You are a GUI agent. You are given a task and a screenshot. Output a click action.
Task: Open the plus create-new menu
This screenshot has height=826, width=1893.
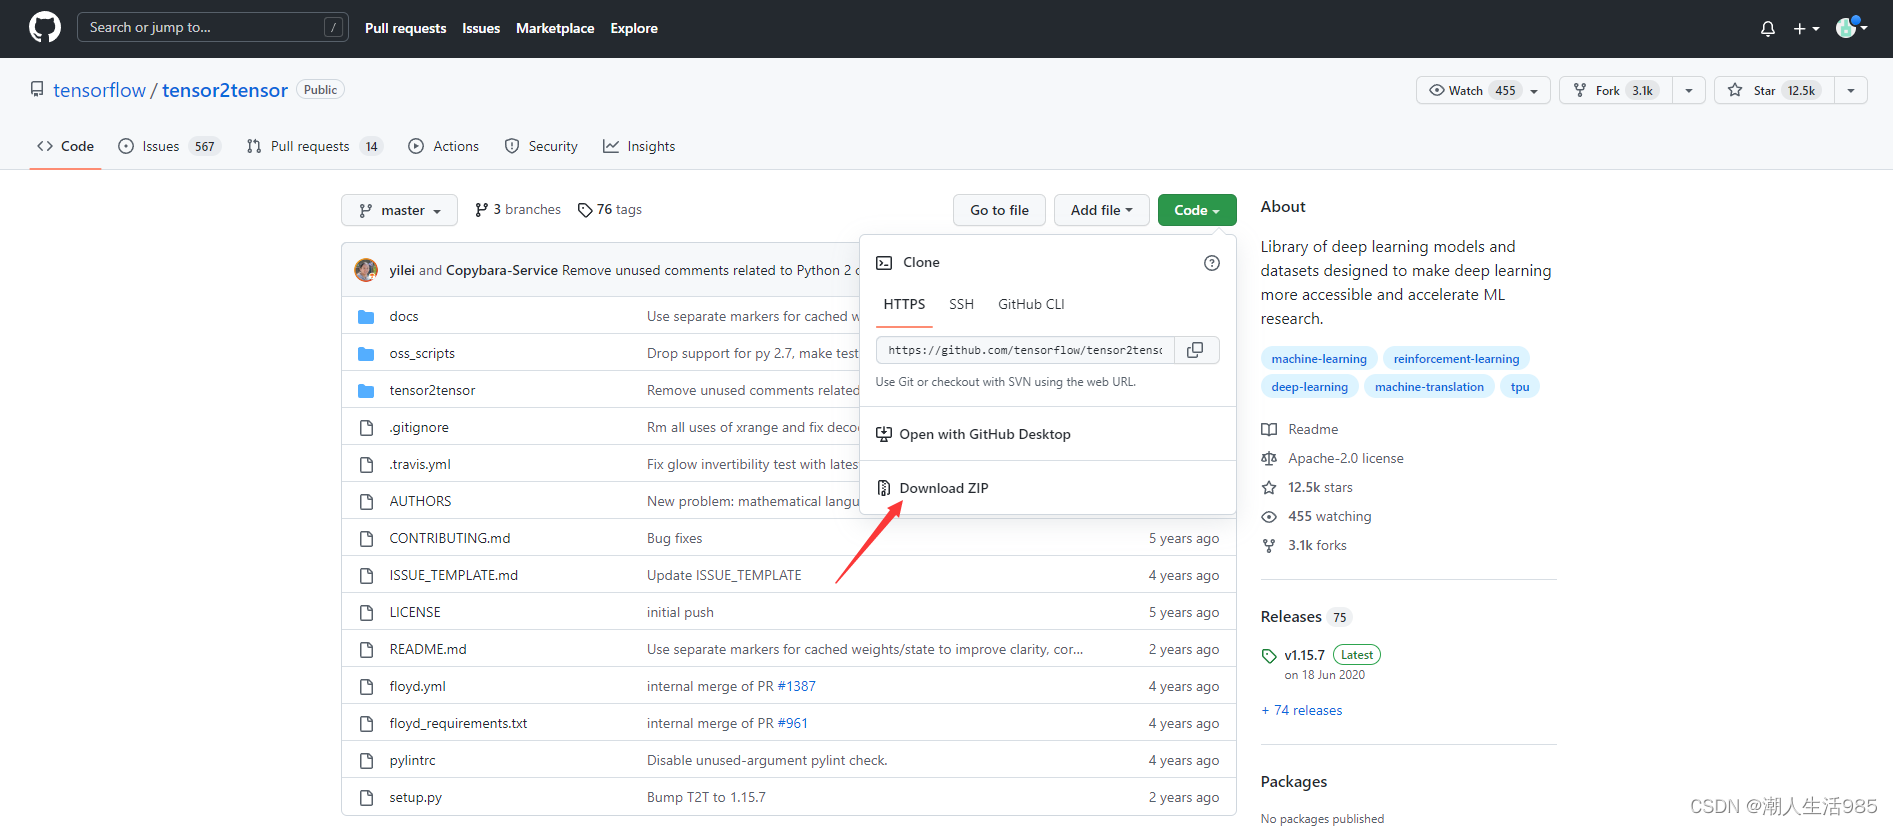click(1806, 29)
